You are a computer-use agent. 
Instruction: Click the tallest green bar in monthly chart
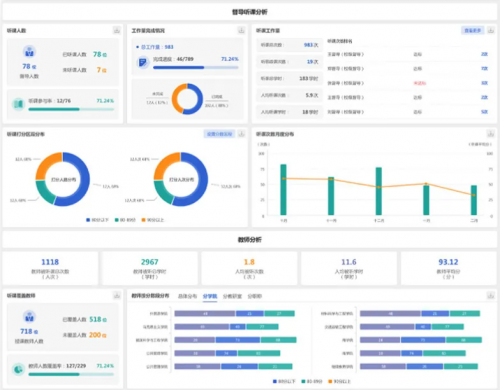tap(283, 190)
